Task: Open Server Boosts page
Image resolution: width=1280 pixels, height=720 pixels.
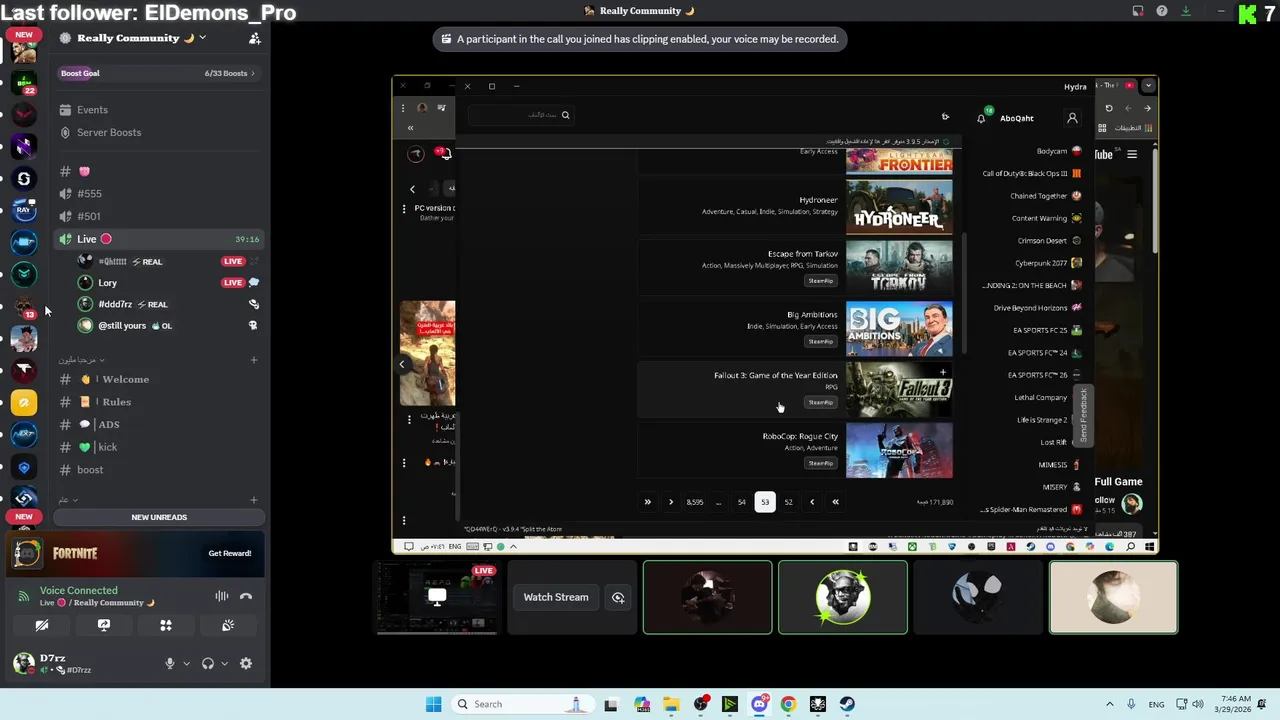Action: (x=159, y=132)
